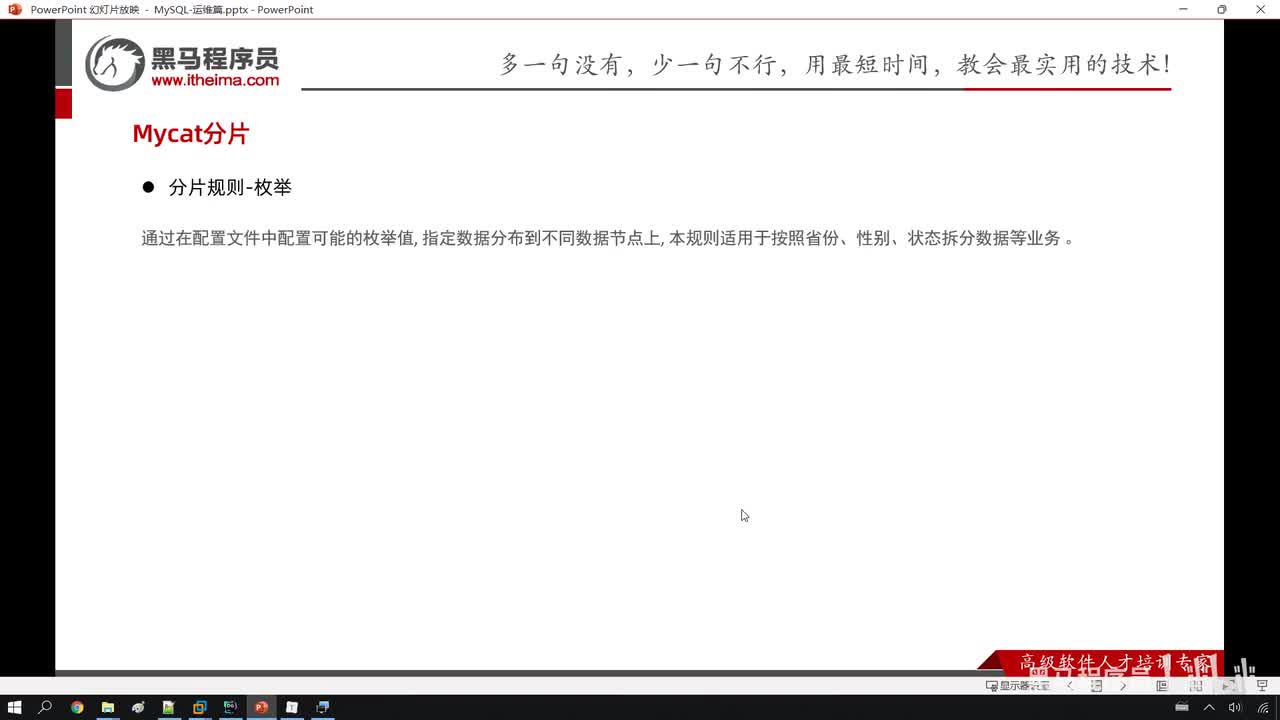The width and height of the screenshot is (1280, 720).
Task: Close the PowerPoint window
Action: coord(1260,9)
